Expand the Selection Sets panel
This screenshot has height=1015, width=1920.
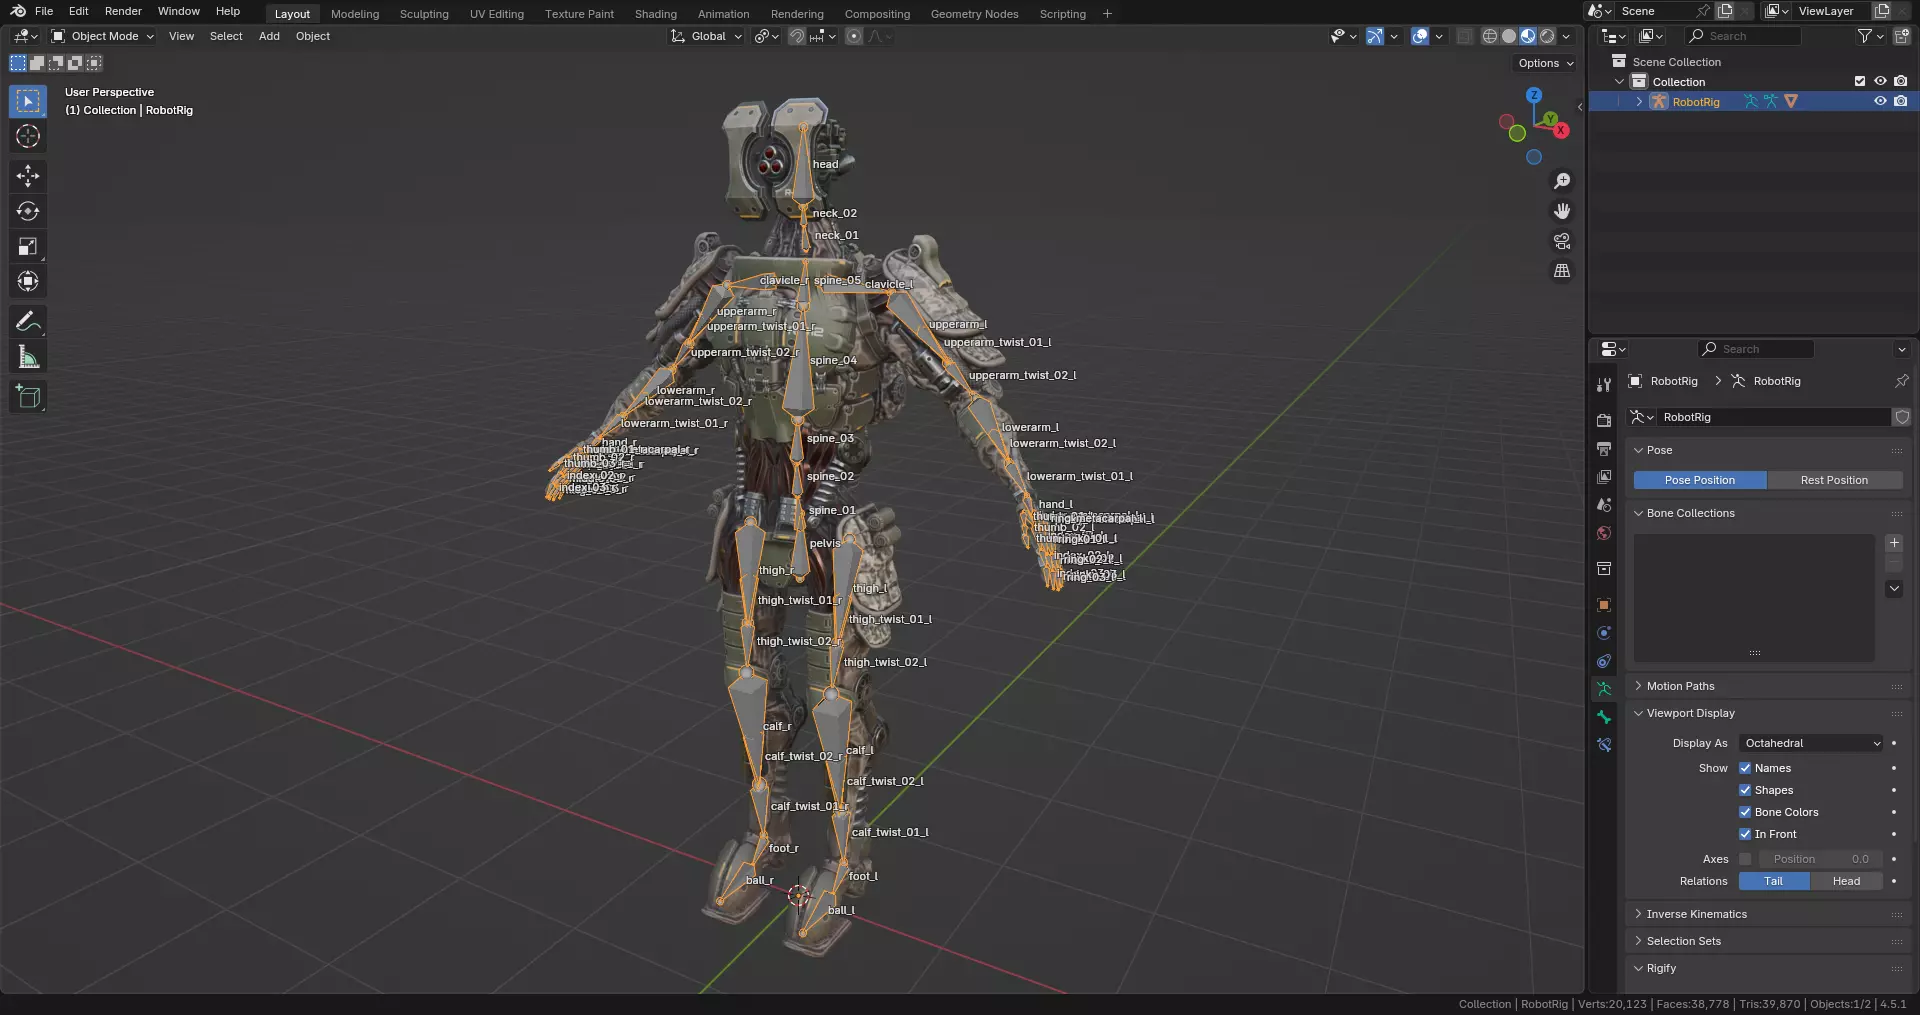[1639, 941]
